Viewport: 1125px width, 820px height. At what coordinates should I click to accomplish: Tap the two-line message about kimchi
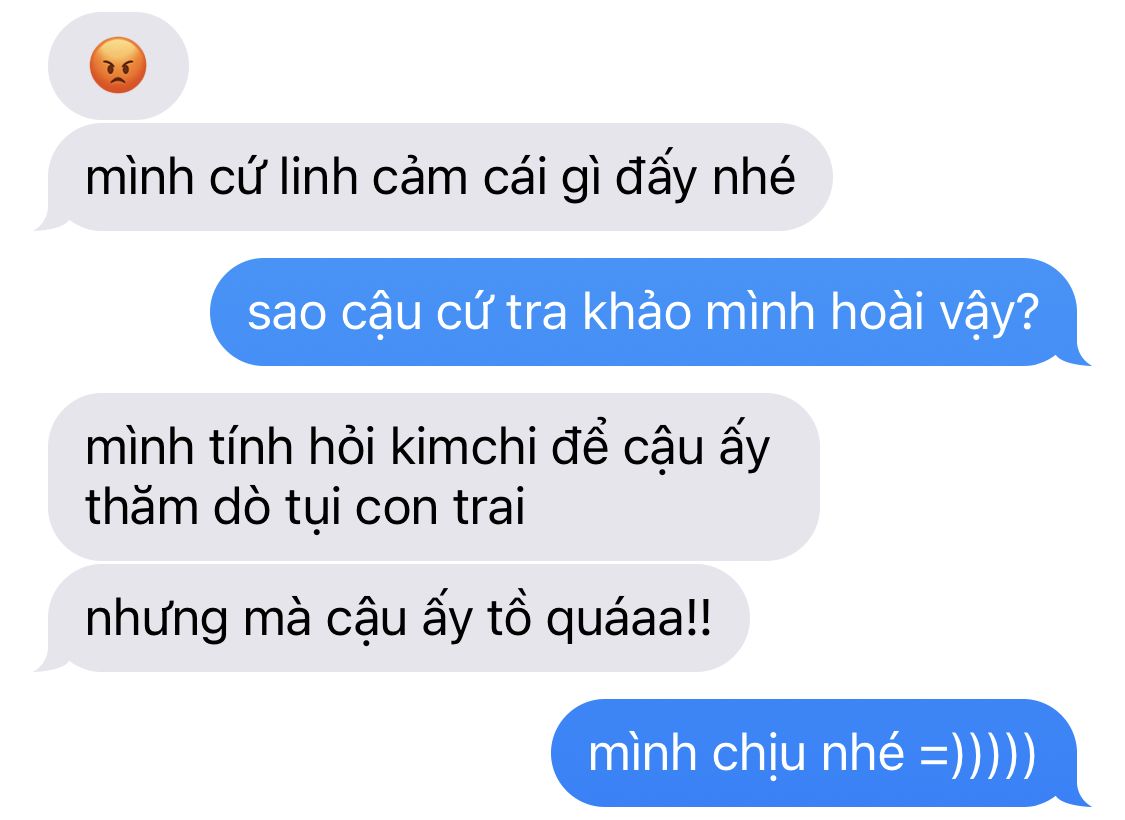(x=434, y=476)
